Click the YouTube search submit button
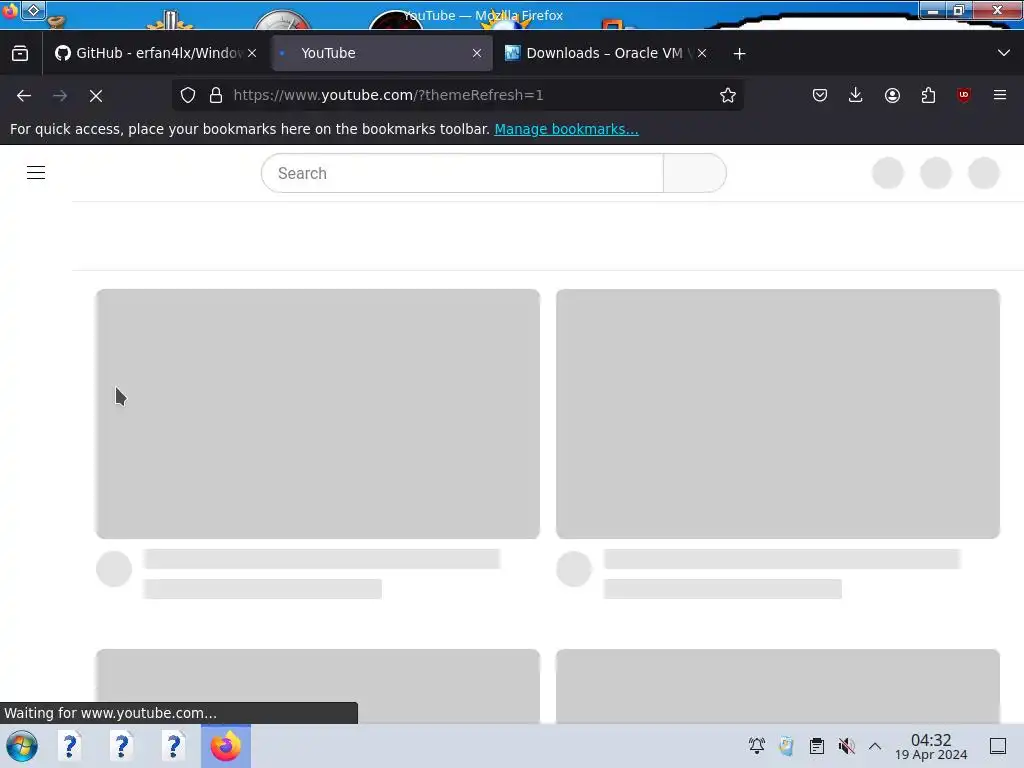 click(x=695, y=173)
